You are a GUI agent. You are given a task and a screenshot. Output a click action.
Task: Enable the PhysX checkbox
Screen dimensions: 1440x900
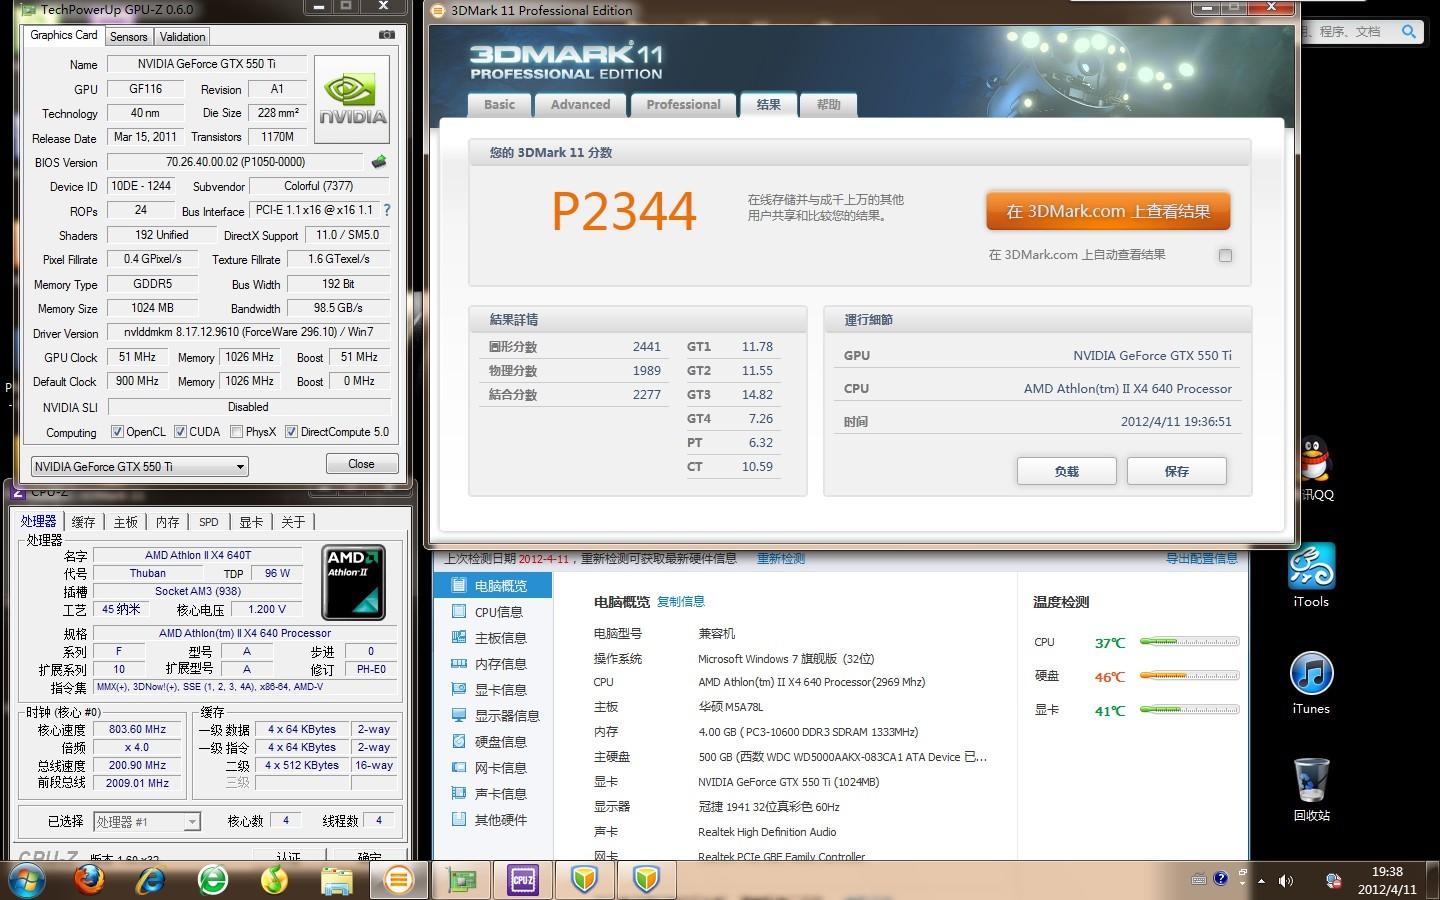click(237, 432)
